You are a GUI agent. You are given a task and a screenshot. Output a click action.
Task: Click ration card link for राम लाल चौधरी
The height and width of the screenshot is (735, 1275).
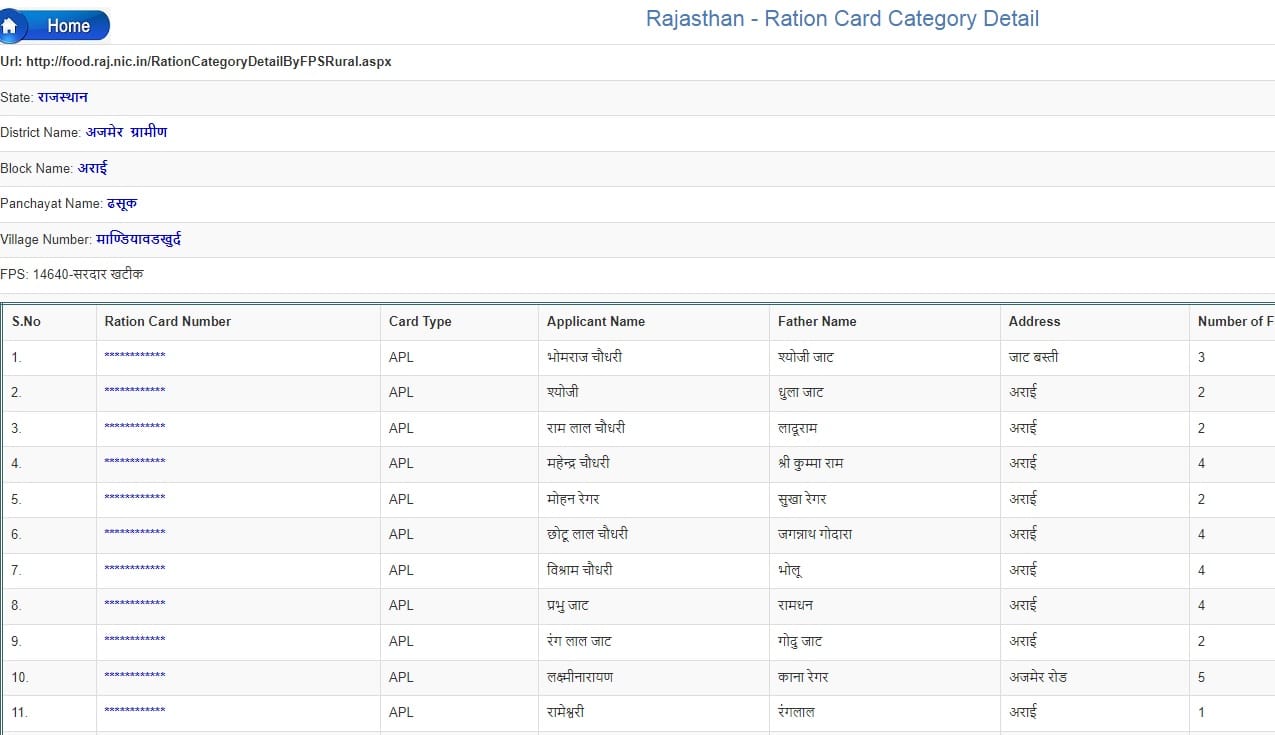pos(136,427)
